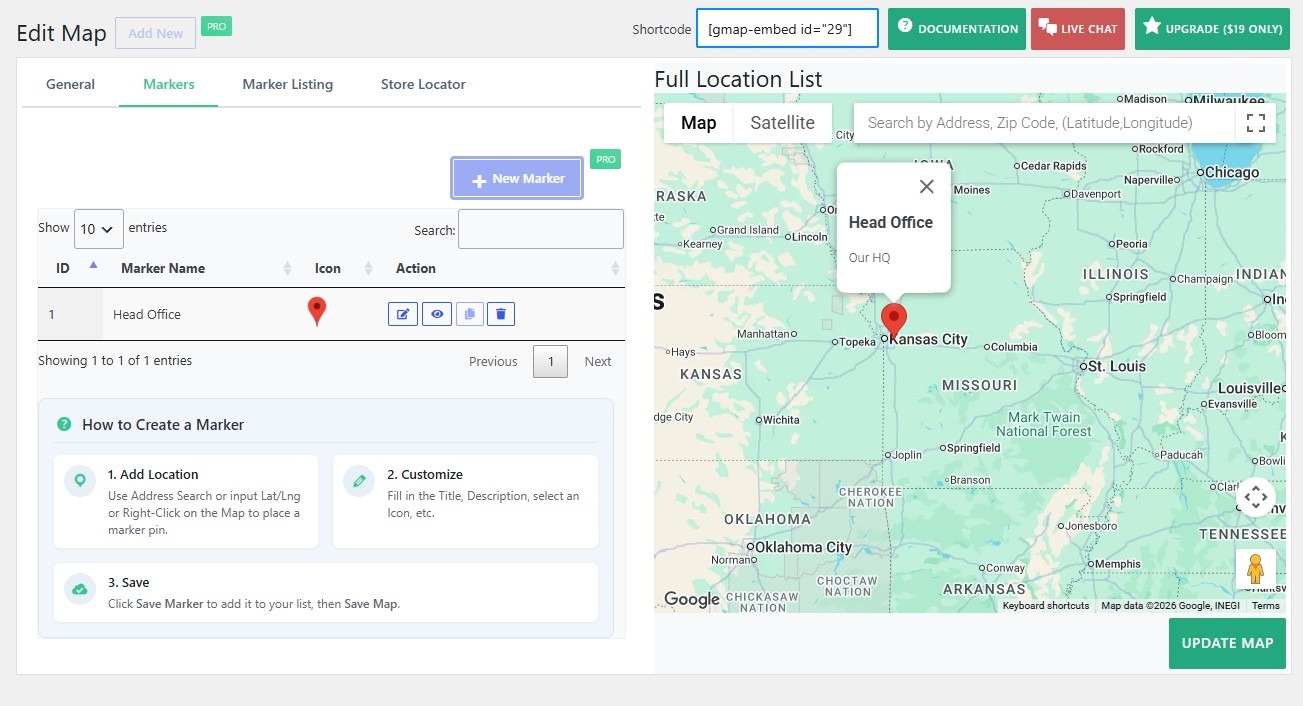Open Keyboard shortcuts link on map
The width and height of the screenshot is (1303, 706).
[x=1046, y=606]
